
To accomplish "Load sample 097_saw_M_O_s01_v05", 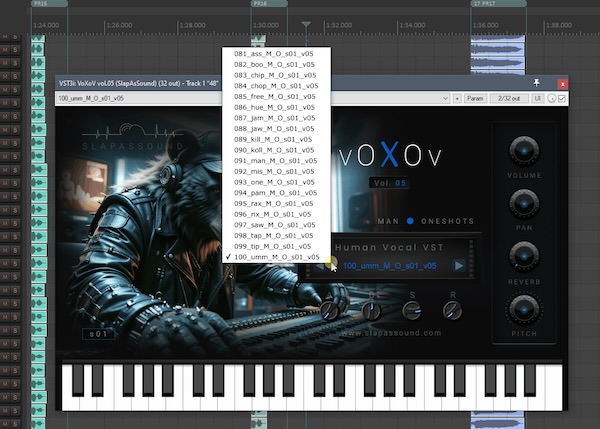I will (x=276, y=225).
